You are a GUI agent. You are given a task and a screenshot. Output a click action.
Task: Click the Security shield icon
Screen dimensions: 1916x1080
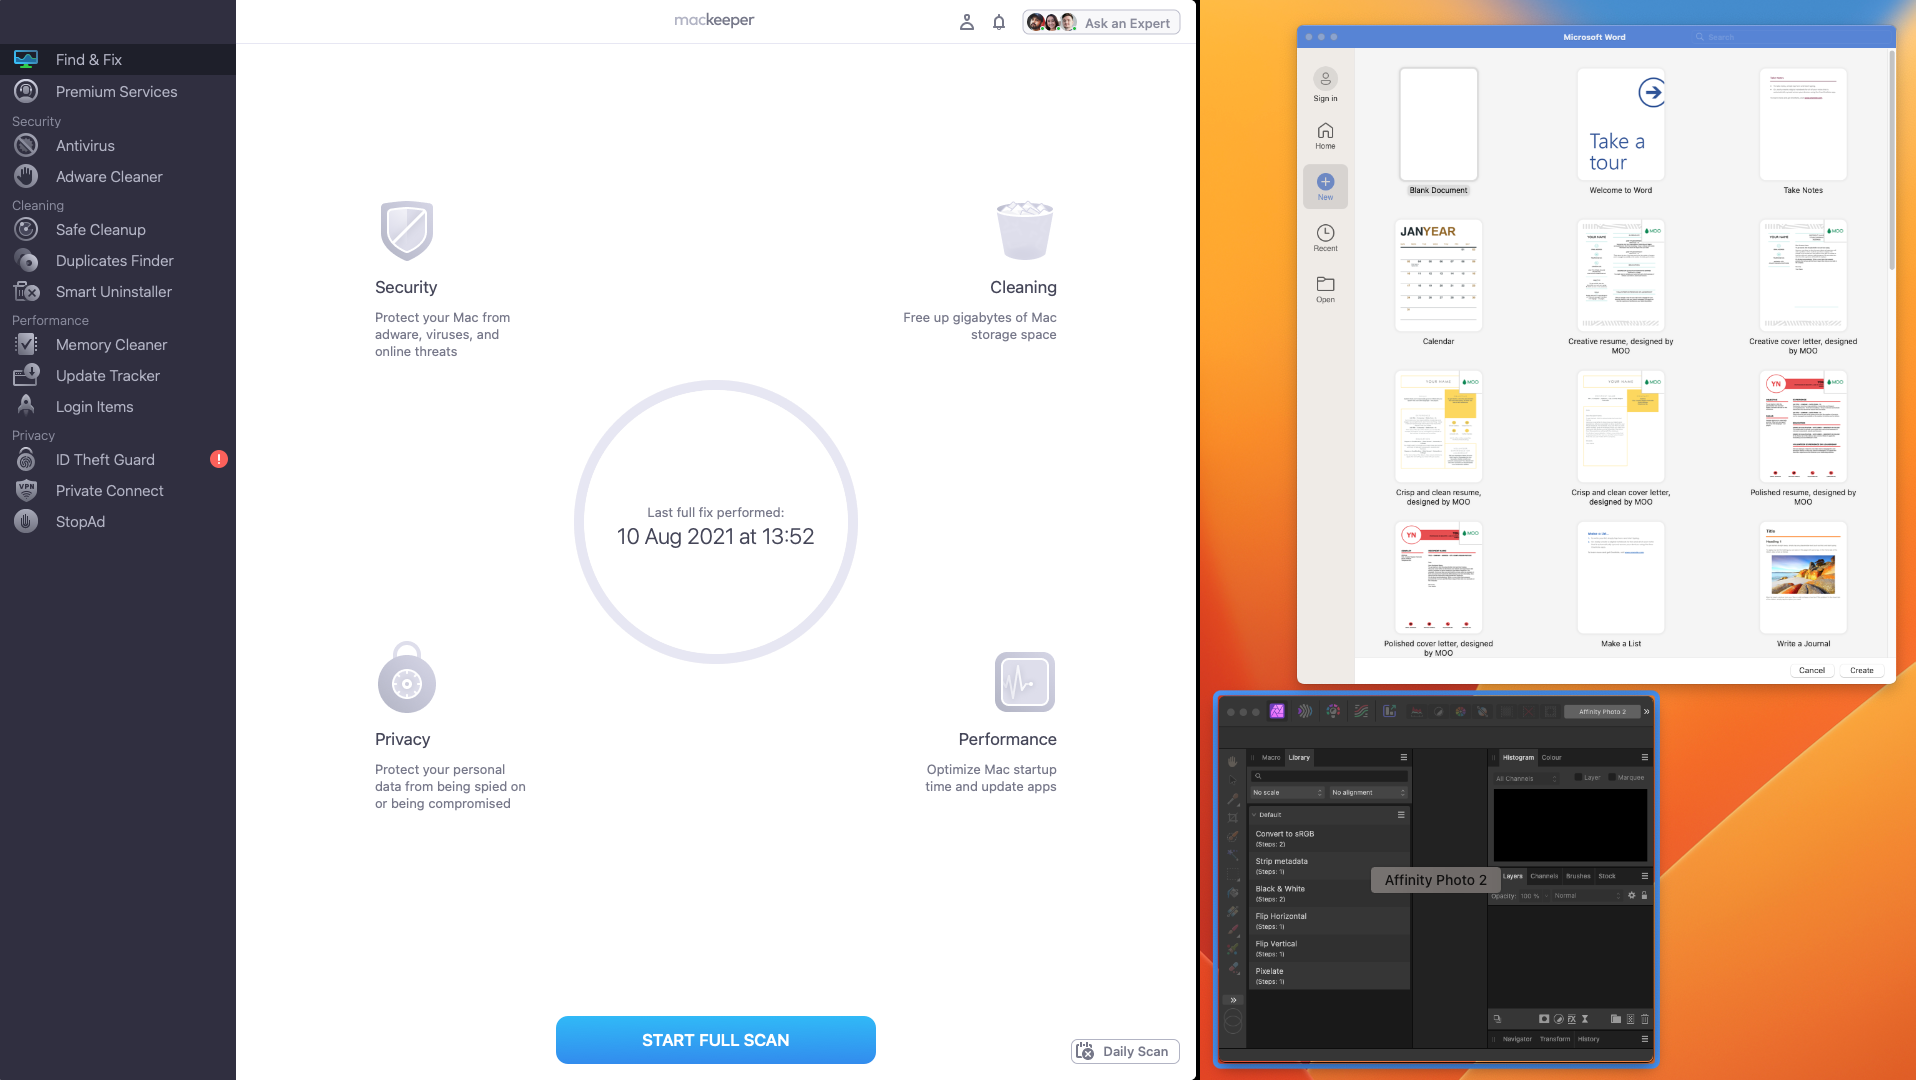click(x=406, y=231)
